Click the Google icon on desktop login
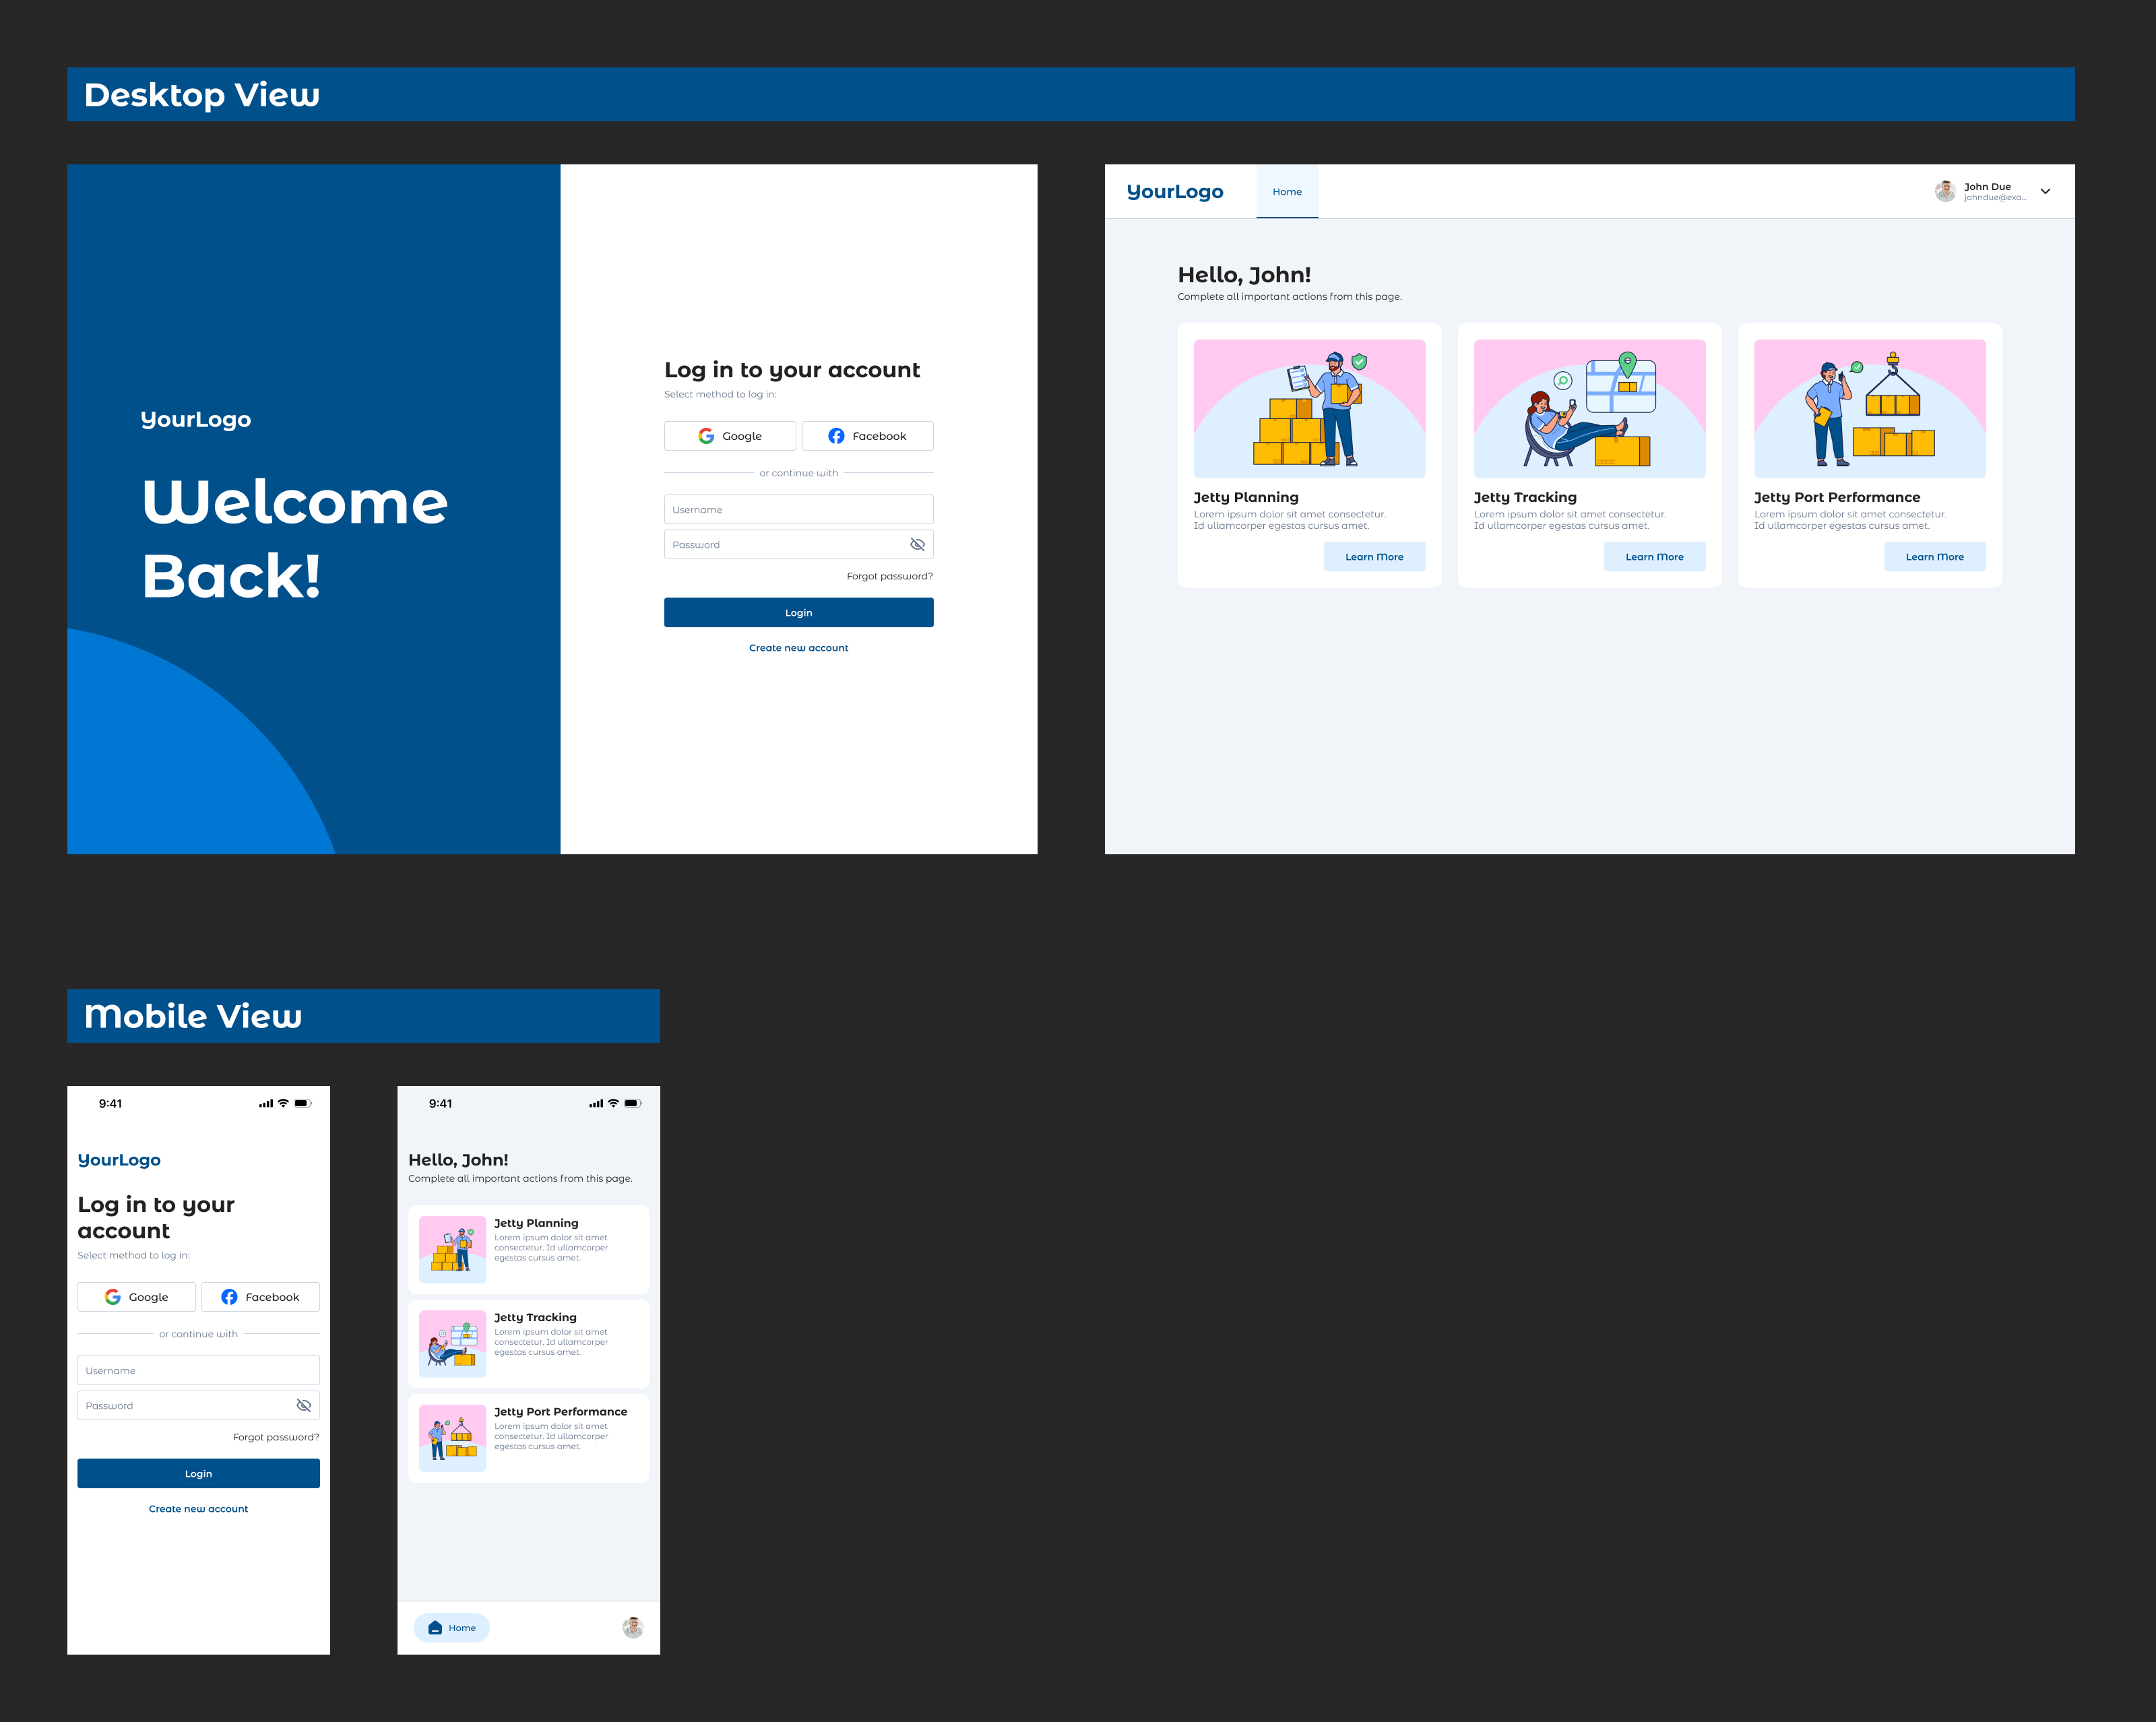This screenshot has width=2156, height=1722. [x=706, y=436]
